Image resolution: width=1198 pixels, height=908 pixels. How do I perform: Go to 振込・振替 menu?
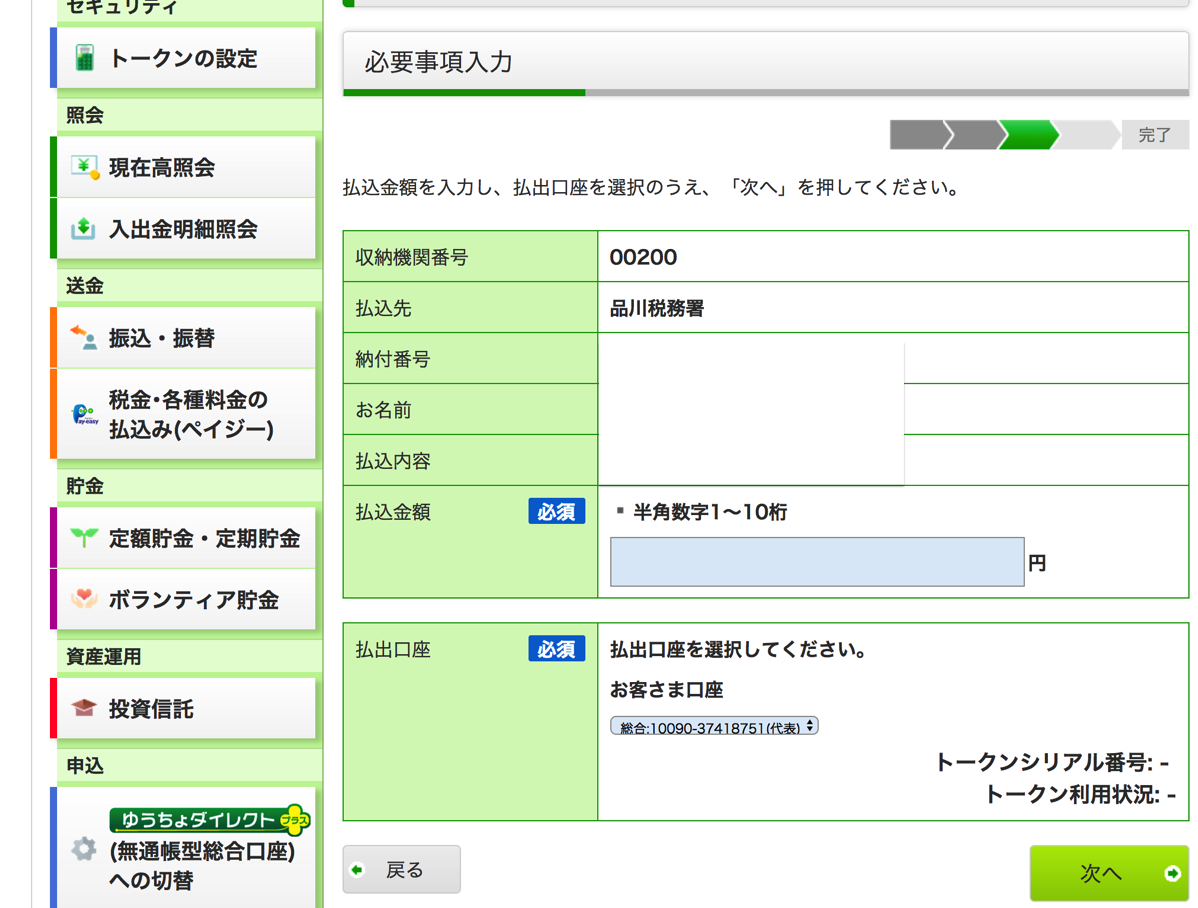[x=162, y=339]
